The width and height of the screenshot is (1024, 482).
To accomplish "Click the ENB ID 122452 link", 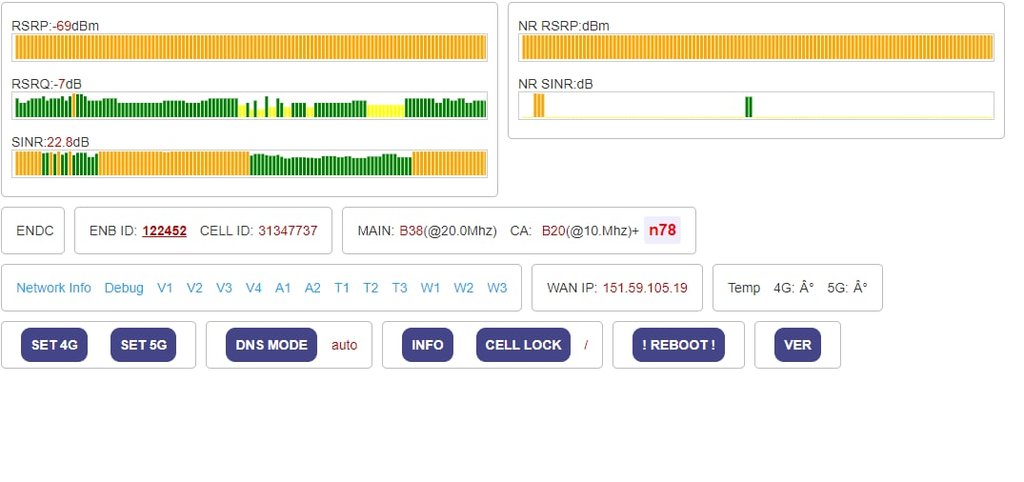I will coord(165,231).
